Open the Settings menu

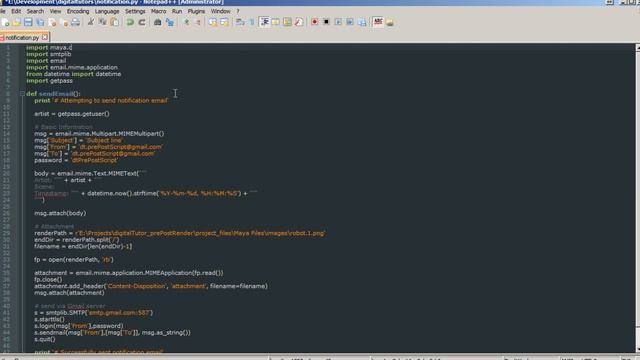pos(135,11)
